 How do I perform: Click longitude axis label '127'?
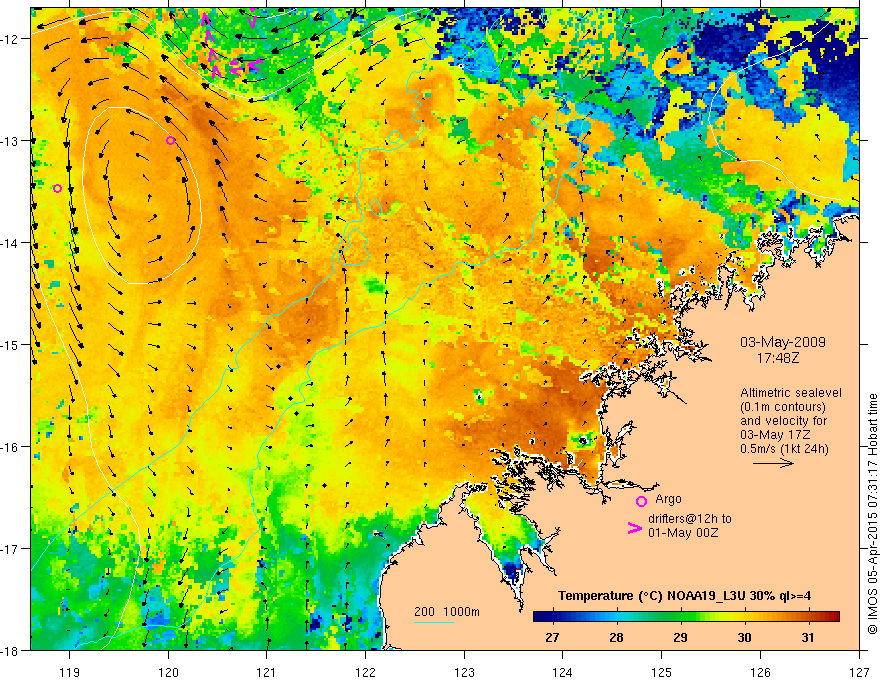tap(859, 672)
